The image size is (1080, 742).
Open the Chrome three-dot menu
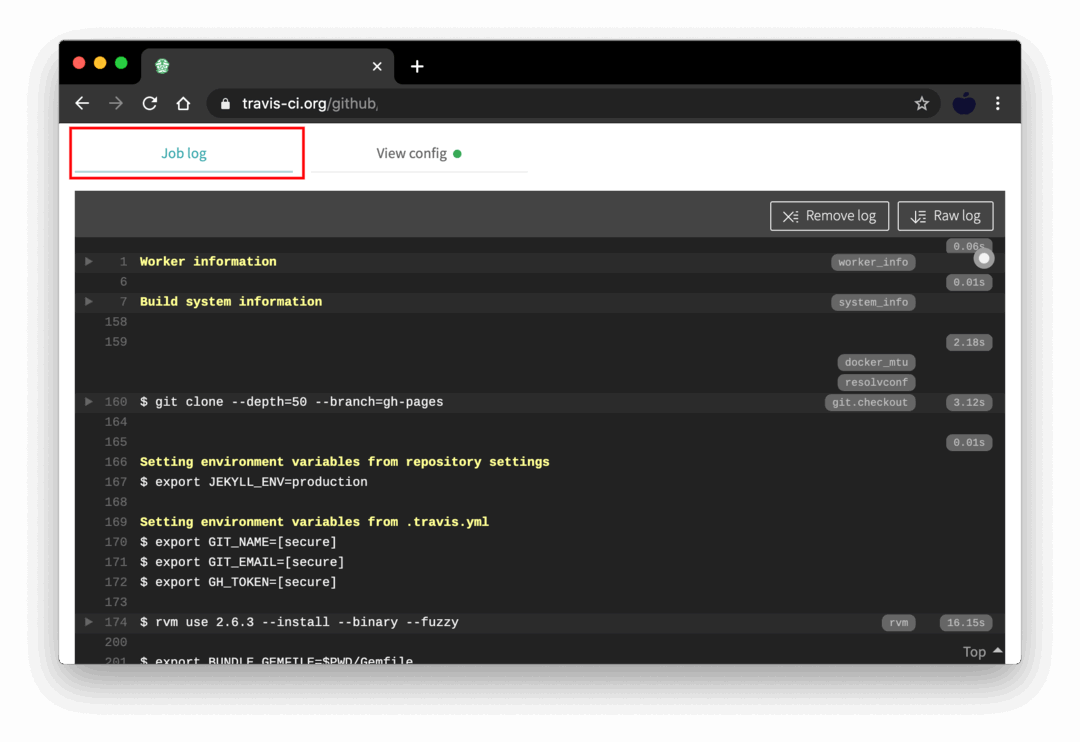coord(997,103)
